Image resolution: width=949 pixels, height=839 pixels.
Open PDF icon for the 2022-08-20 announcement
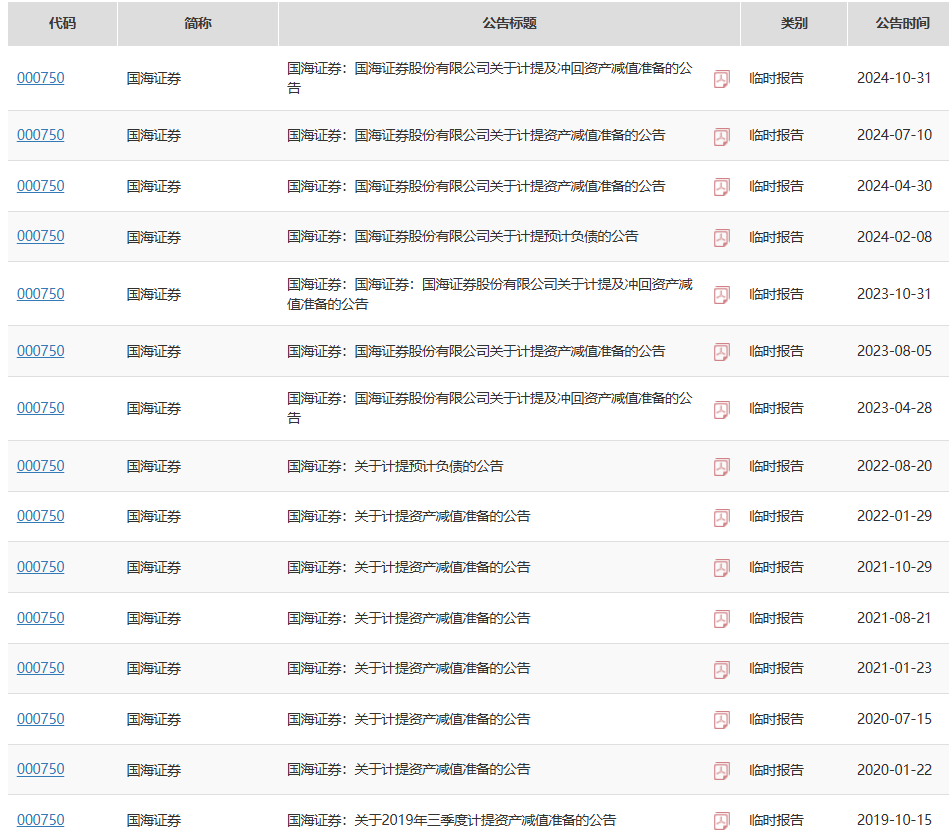[721, 467]
